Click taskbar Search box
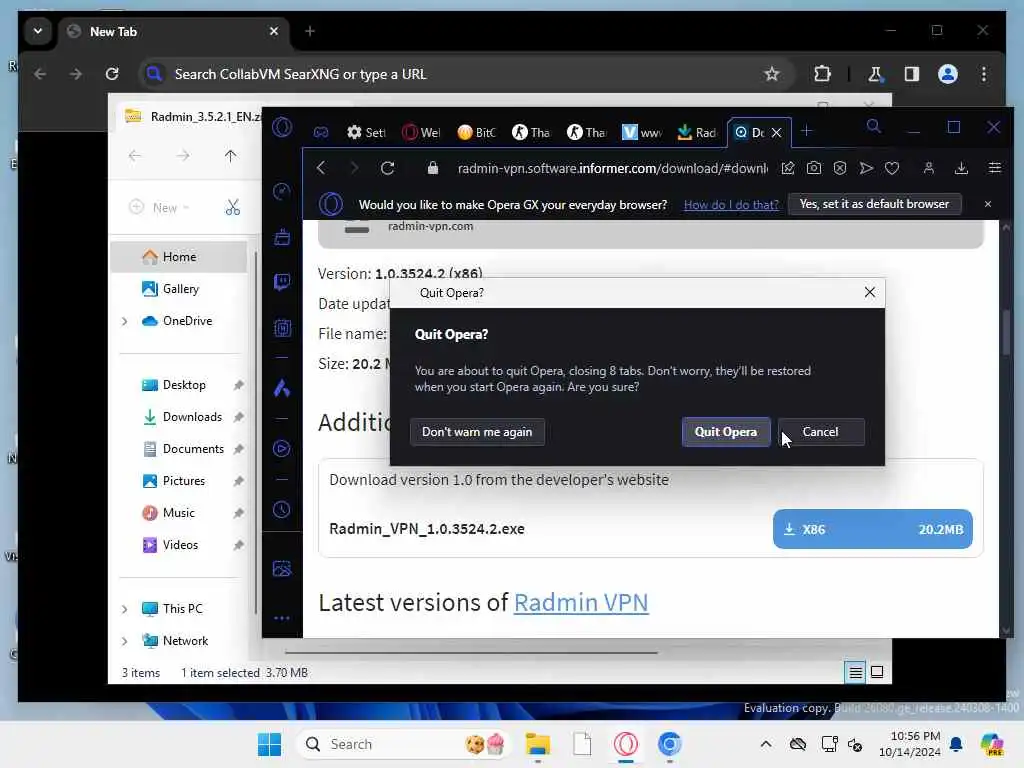This screenshot has height=768, width=1024. coord(402,744)
